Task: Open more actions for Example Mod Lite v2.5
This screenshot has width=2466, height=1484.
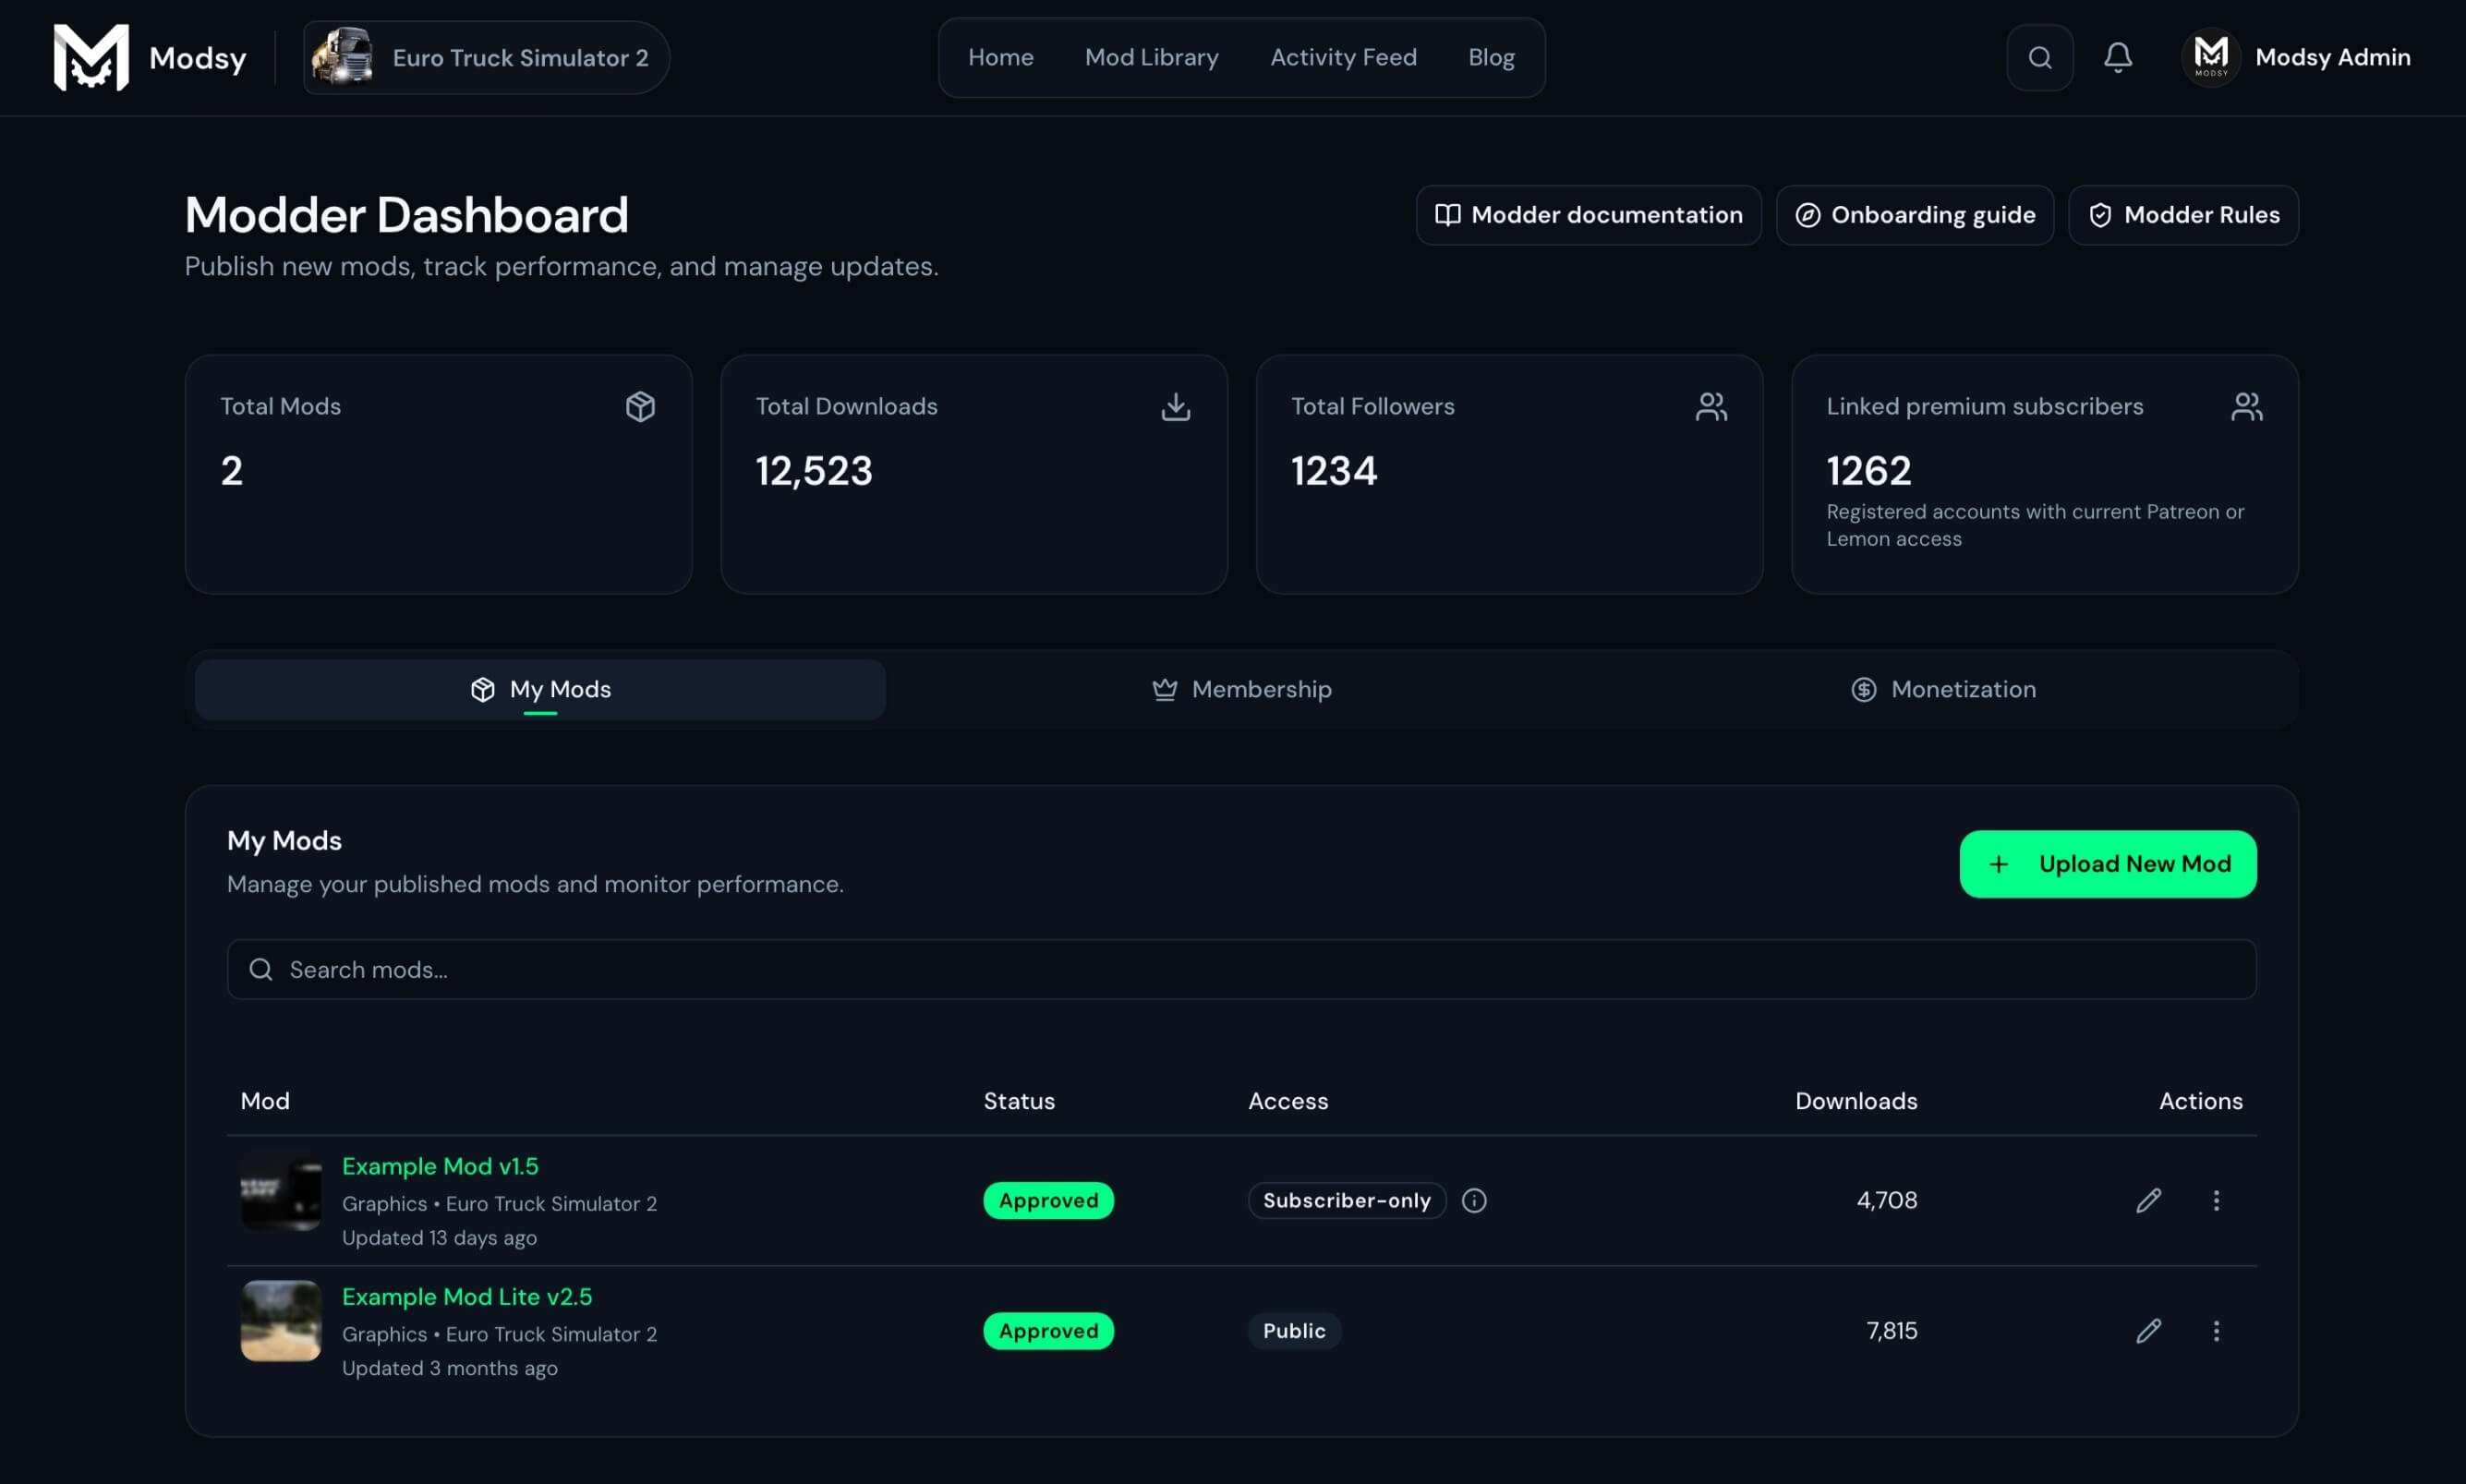Action: pos(2216,1331)
